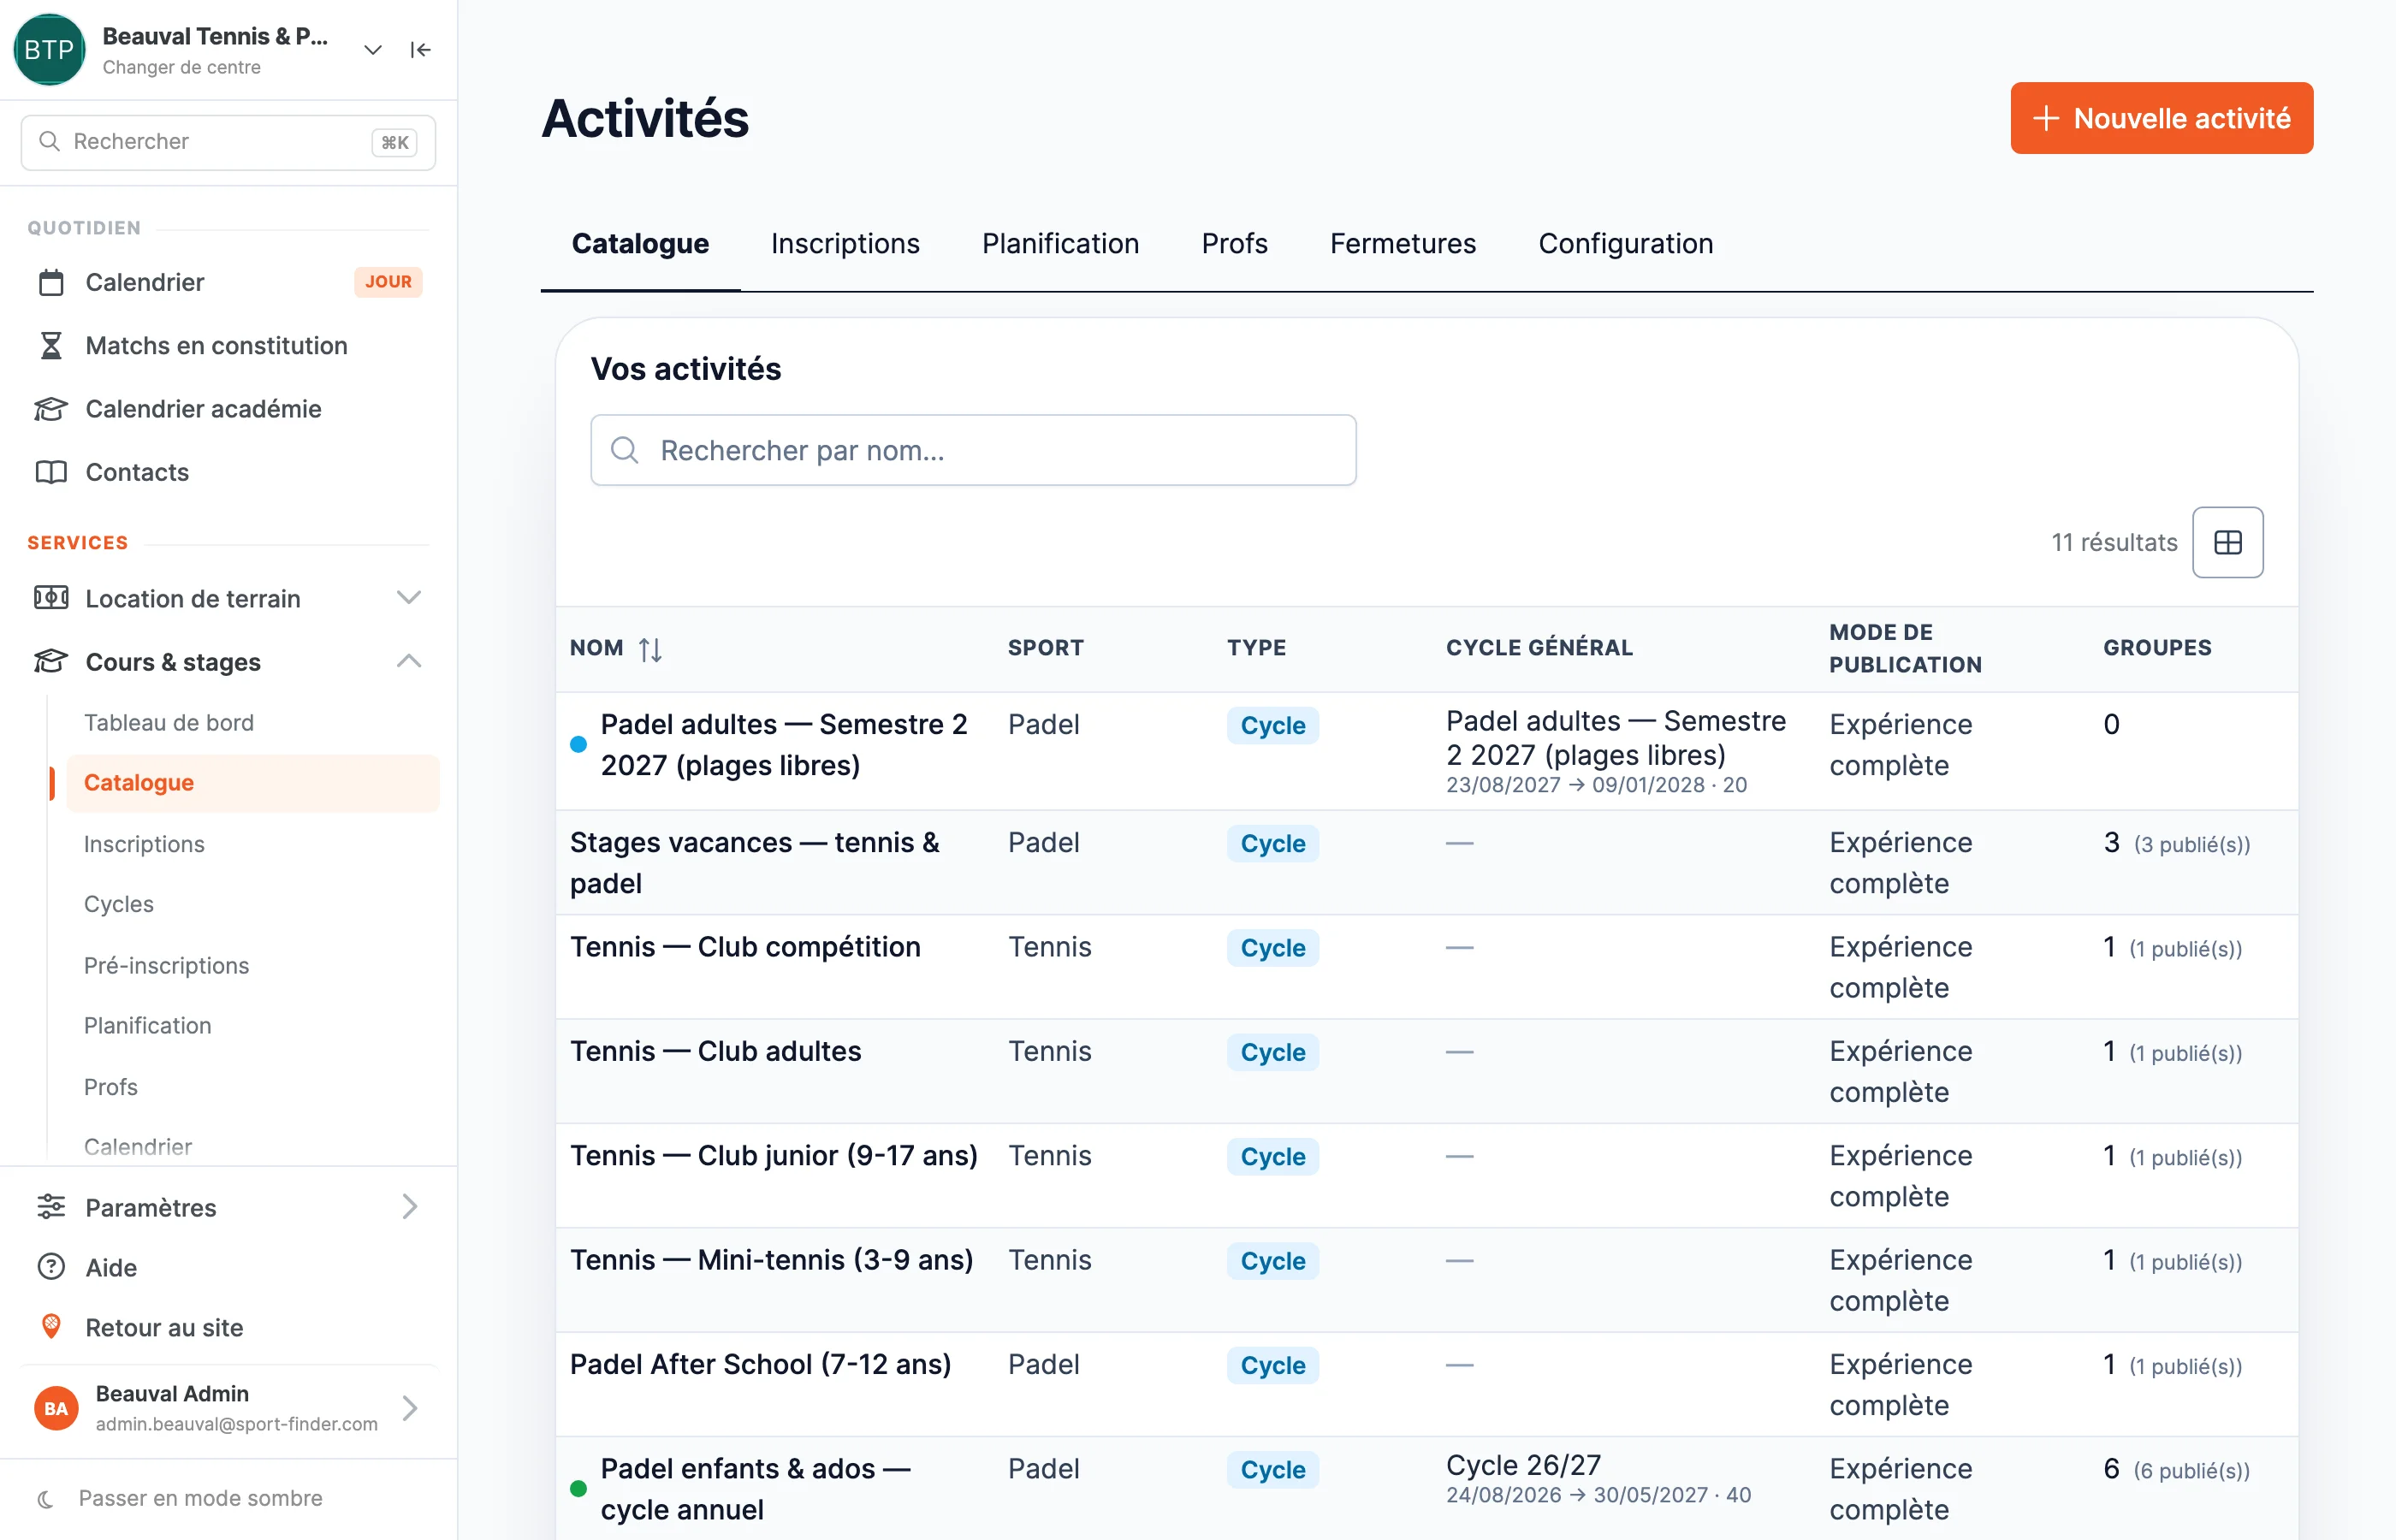Viewport: 2396px width, 1540px height.
Task: Open Stages vacances — tennis & padel
Action: click(756, 862)
